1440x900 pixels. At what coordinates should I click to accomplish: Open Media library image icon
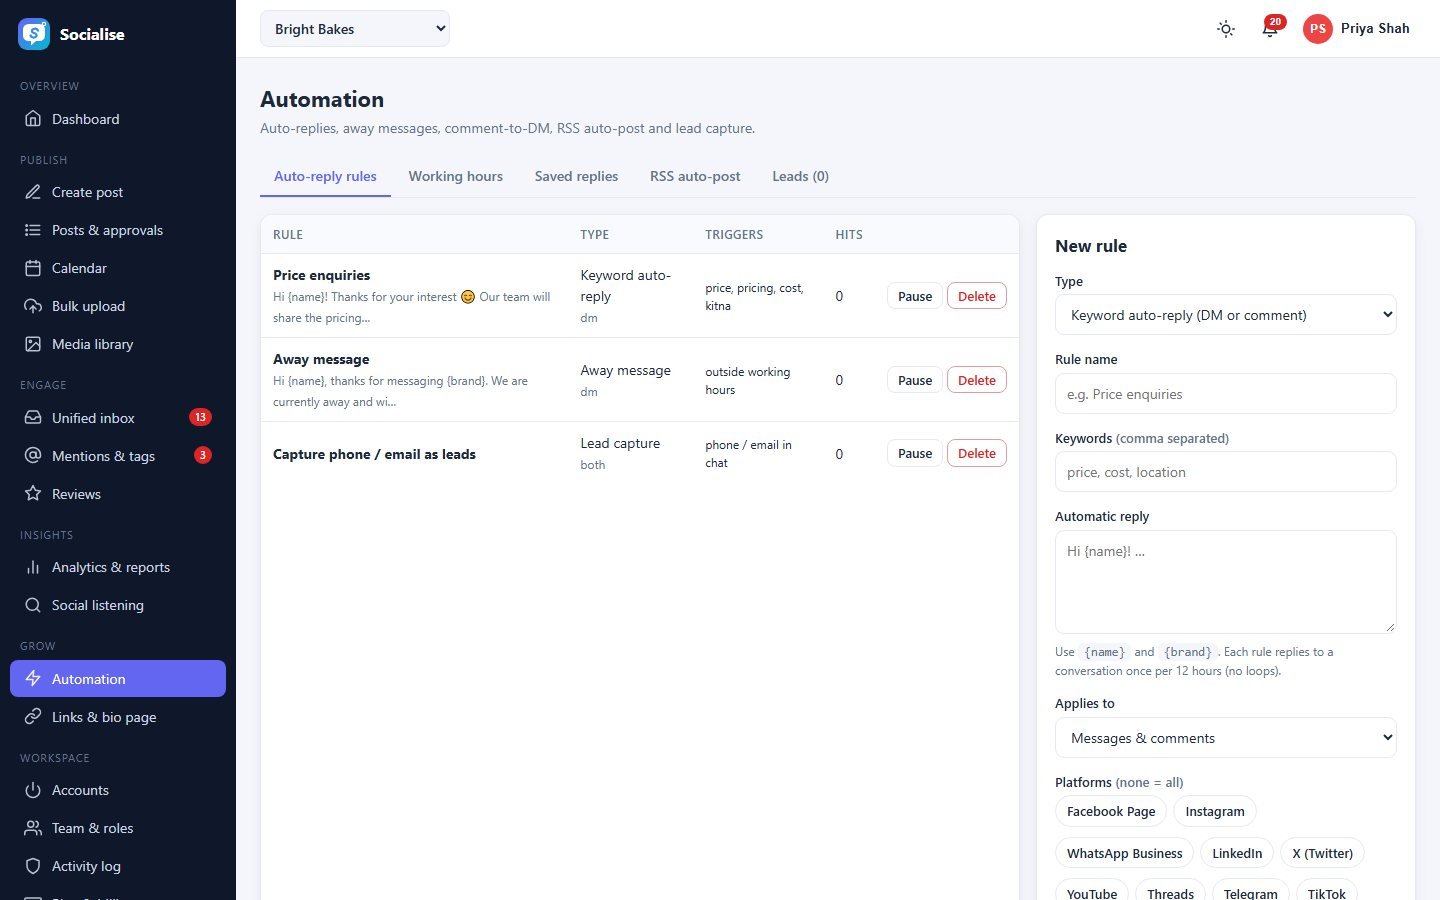(x=33, y=344)
